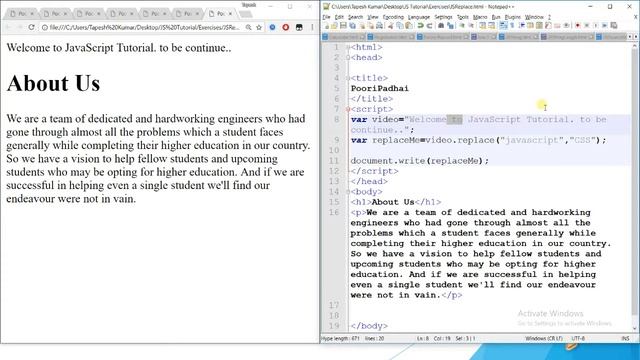640x360 pixels.
Task: Collapse the head tag fold on line 2
Action: pos(348,58)
